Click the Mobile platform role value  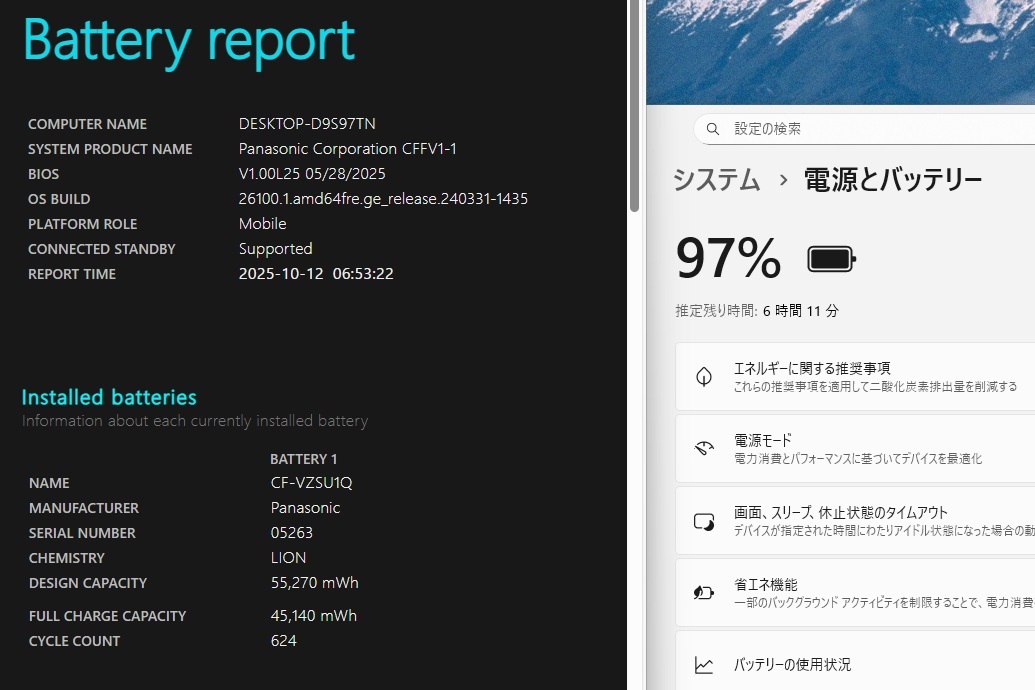pyautogui.click(x=262, y=224)
